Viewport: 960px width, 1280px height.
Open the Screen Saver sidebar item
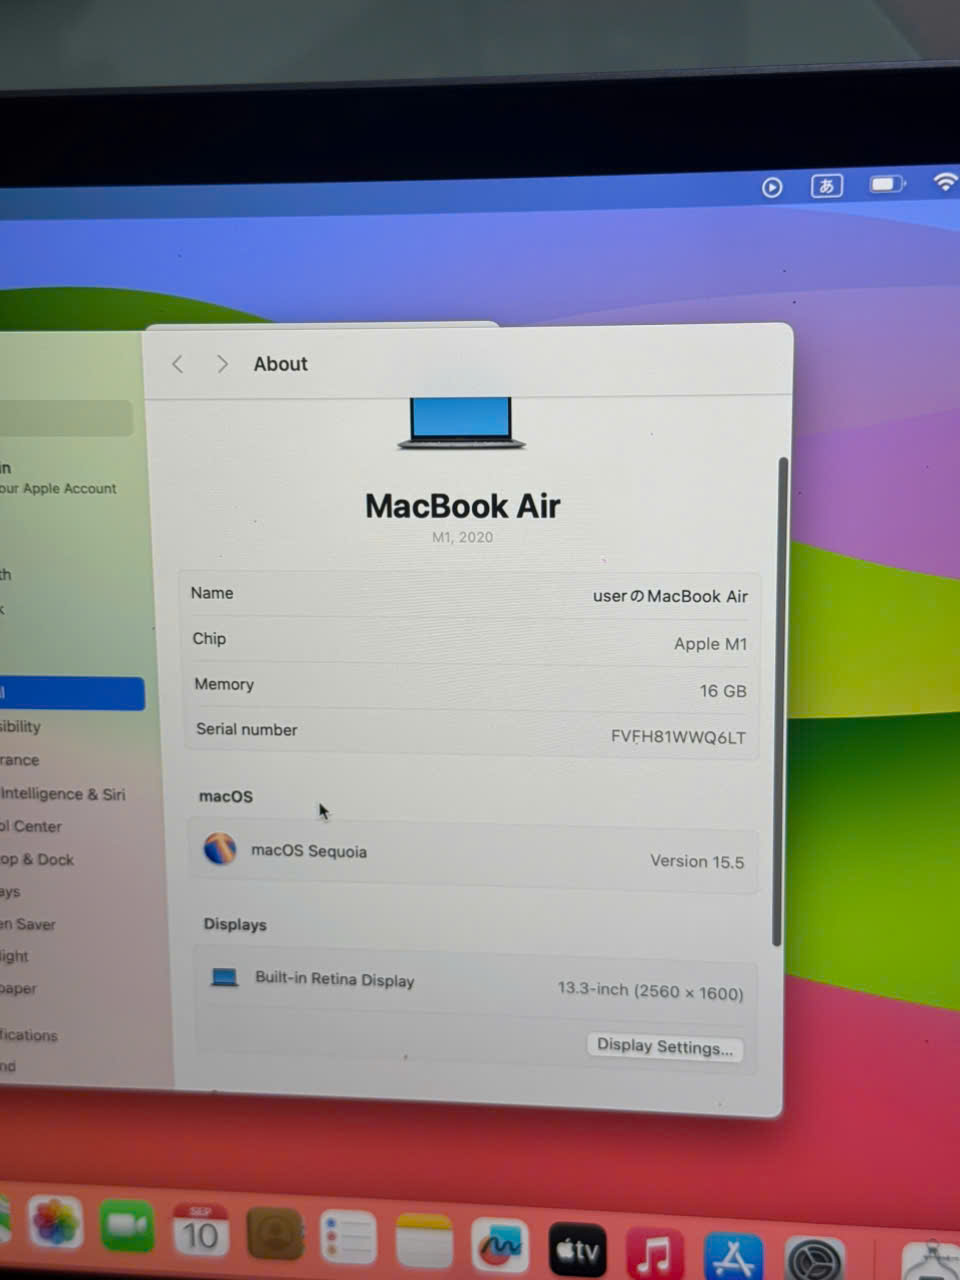(28, 924)
